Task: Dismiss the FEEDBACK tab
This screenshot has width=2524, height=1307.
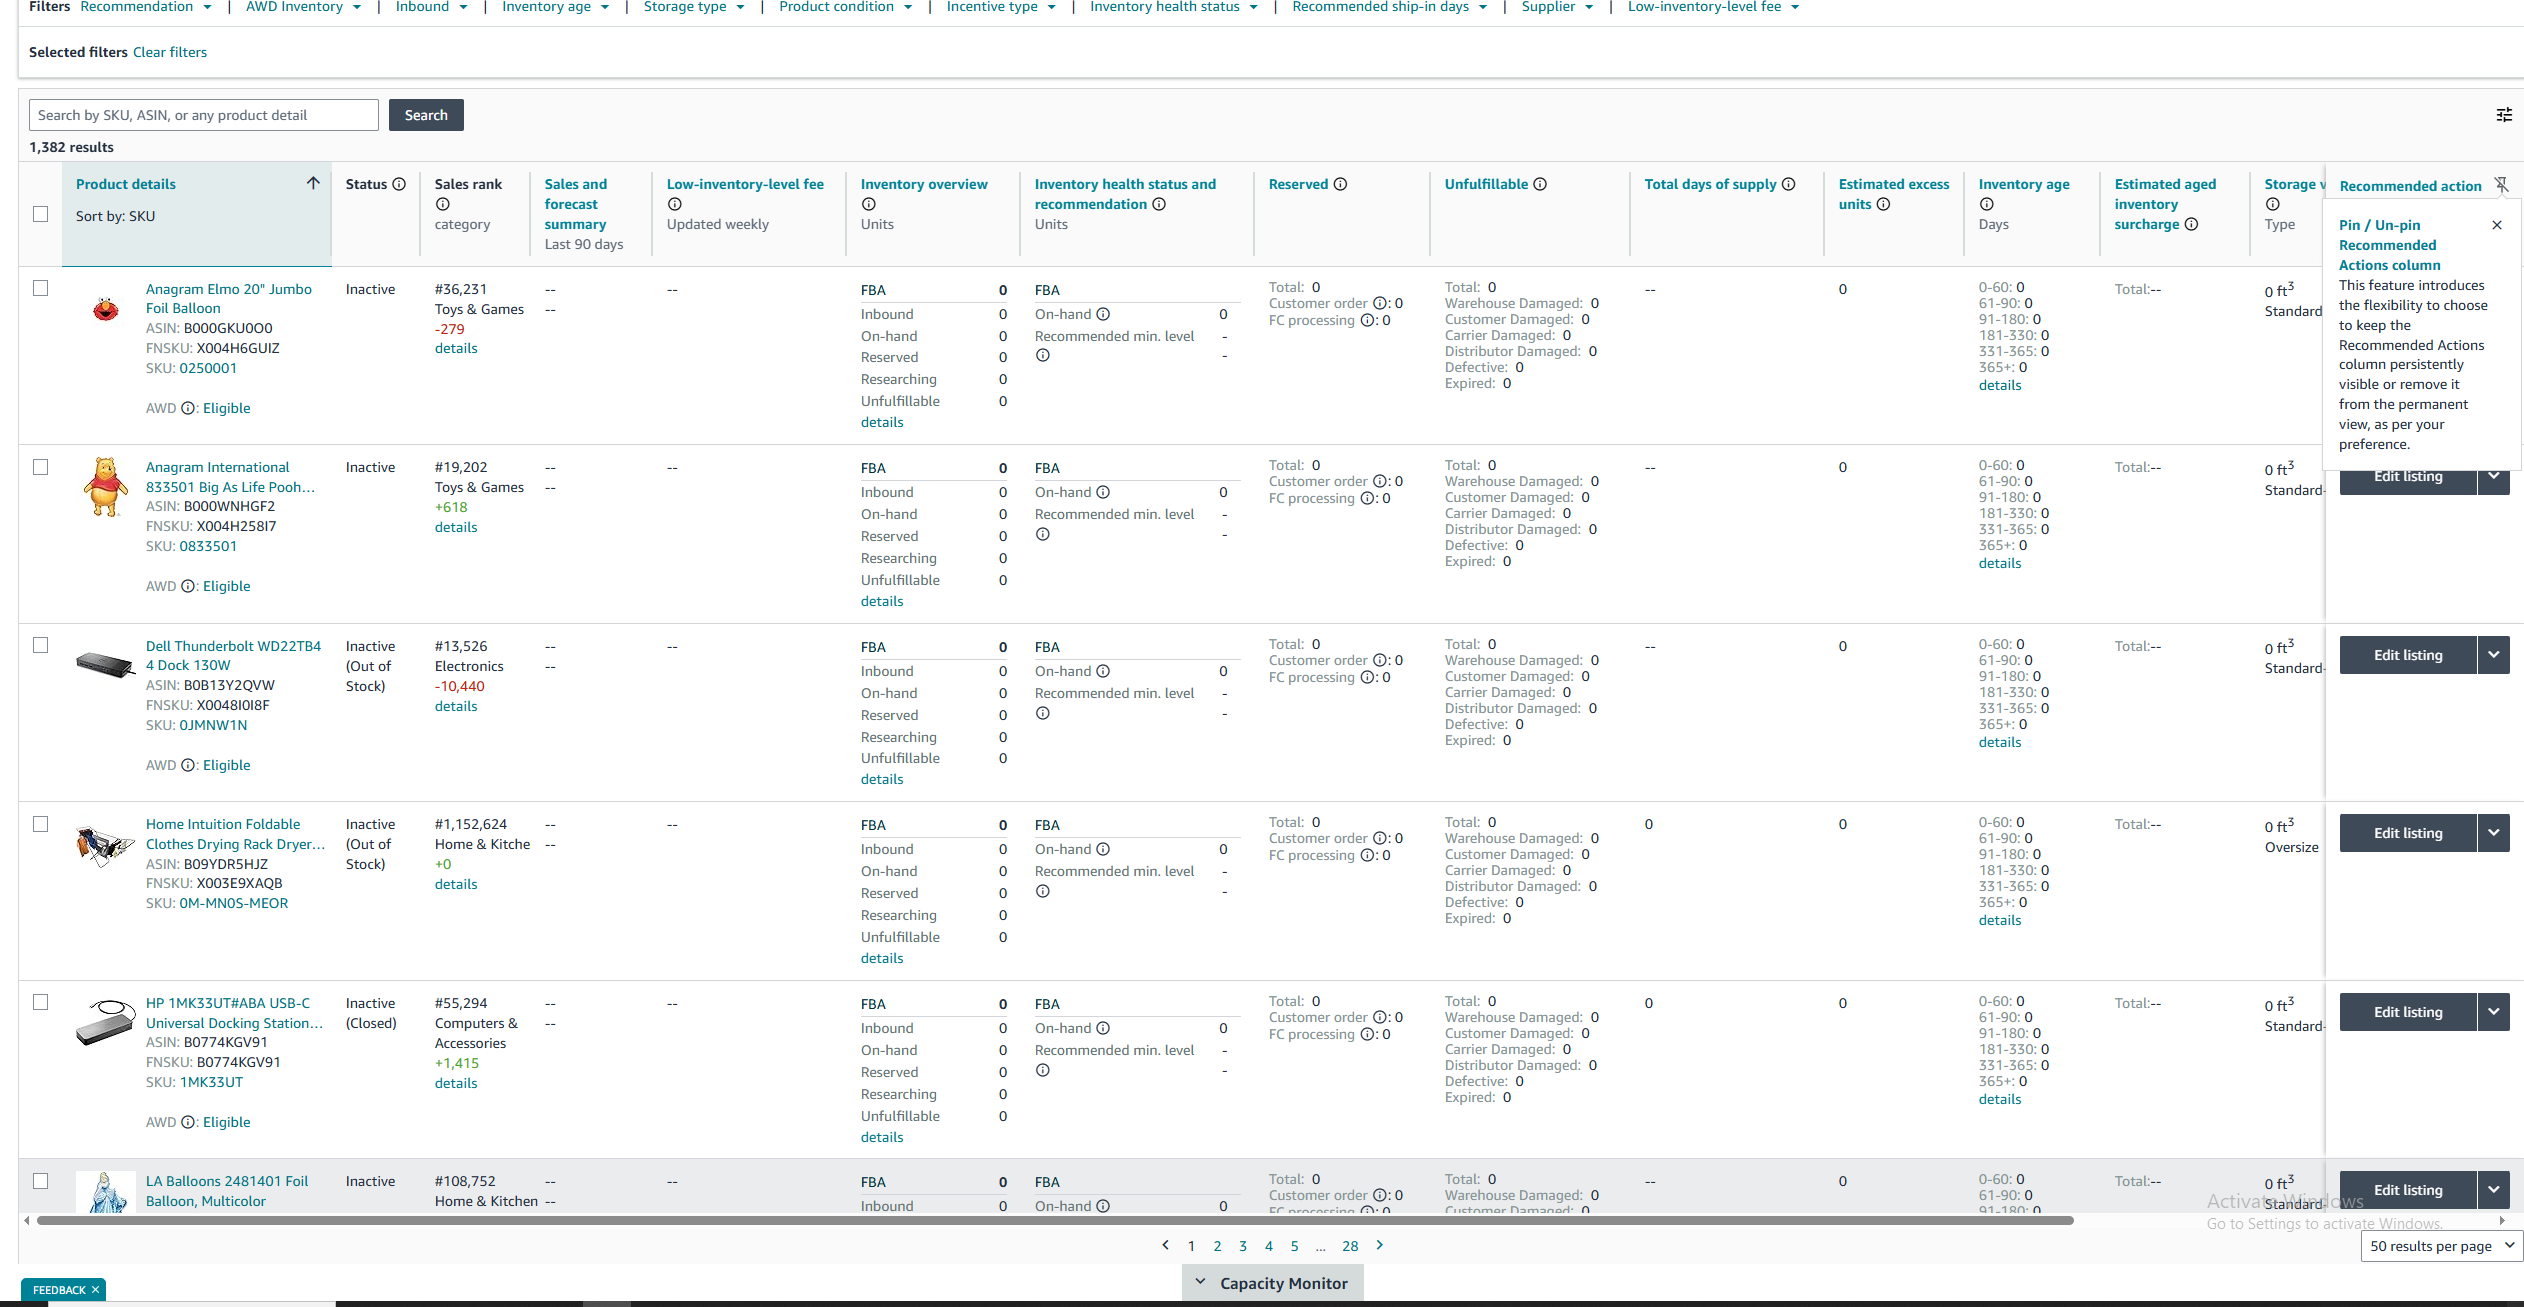Action: pos(95,1290)
